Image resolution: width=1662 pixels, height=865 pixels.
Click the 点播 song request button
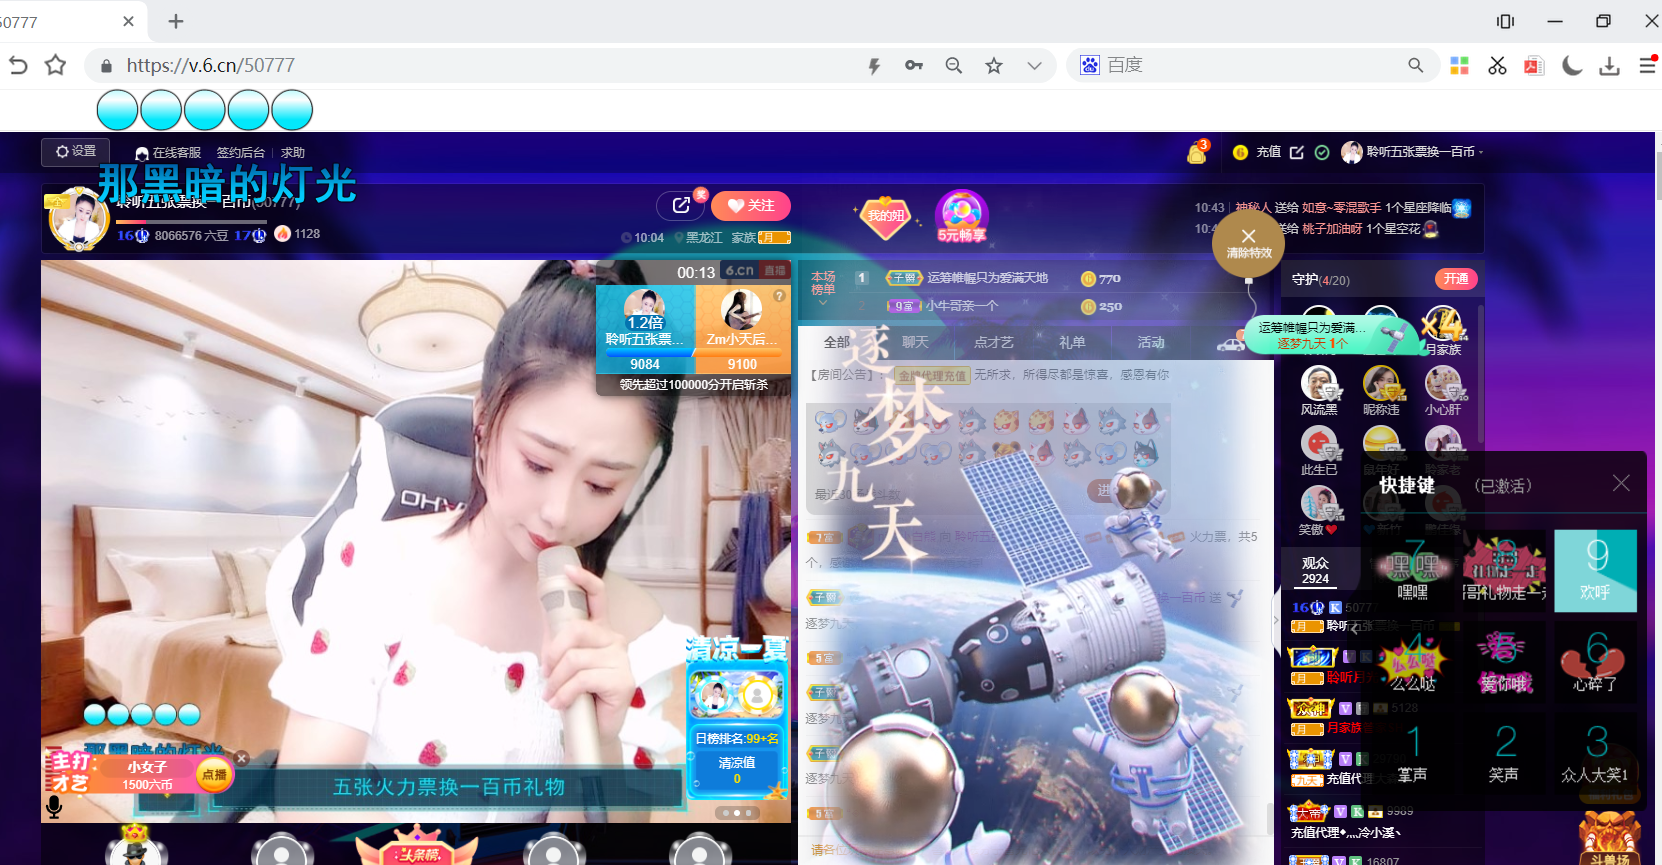(x=214, y=774)
